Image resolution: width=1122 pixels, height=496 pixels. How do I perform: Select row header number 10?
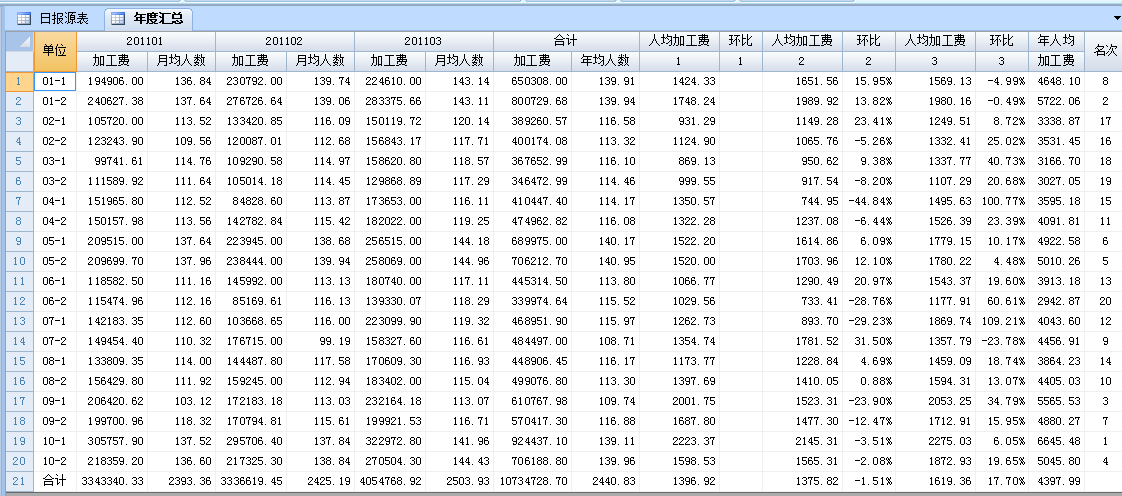coord(17,261)
